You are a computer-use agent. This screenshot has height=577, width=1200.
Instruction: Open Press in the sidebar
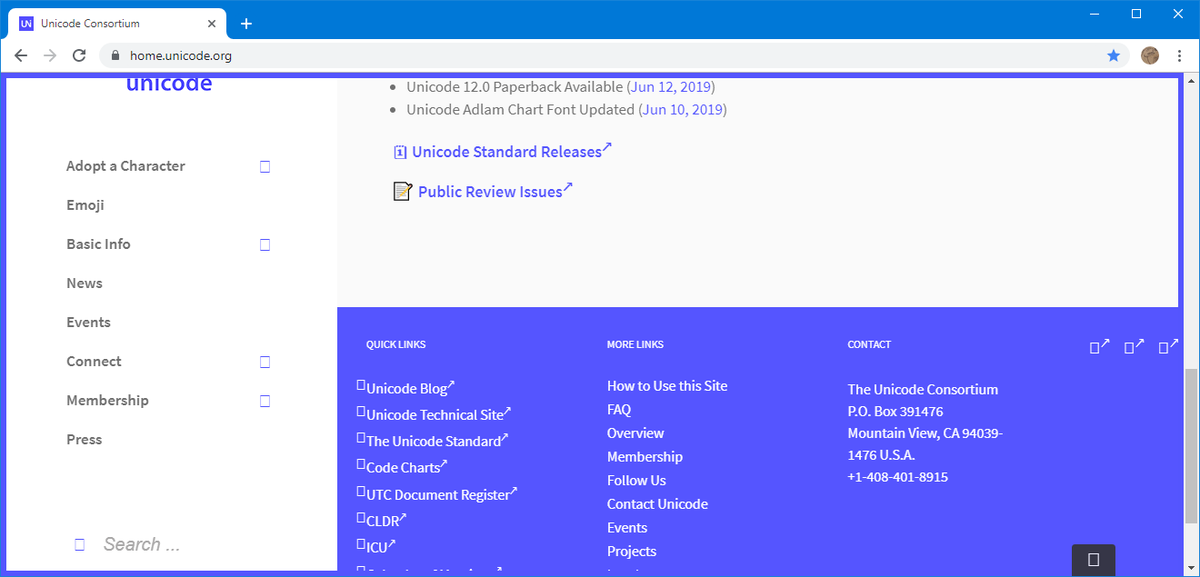(x=84, y=439)
